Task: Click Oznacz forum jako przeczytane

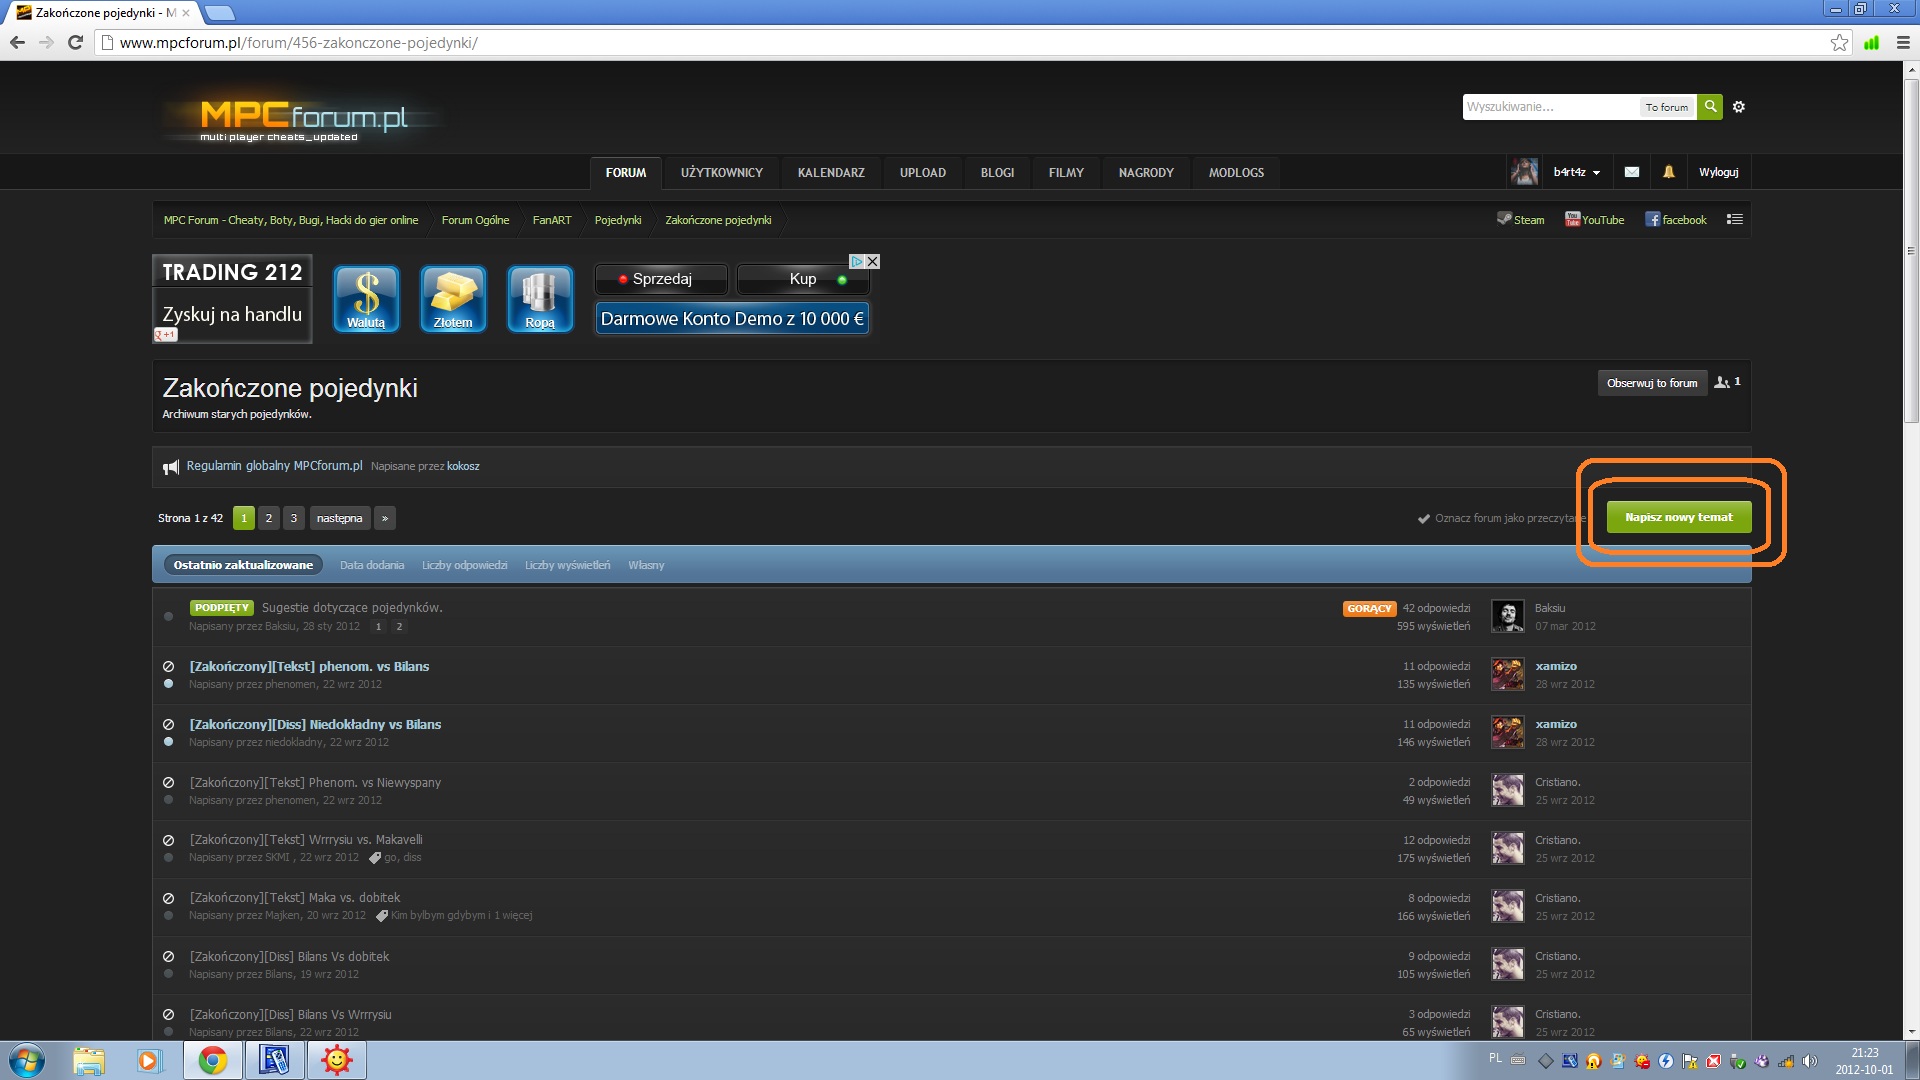Action: (1502, 518)
